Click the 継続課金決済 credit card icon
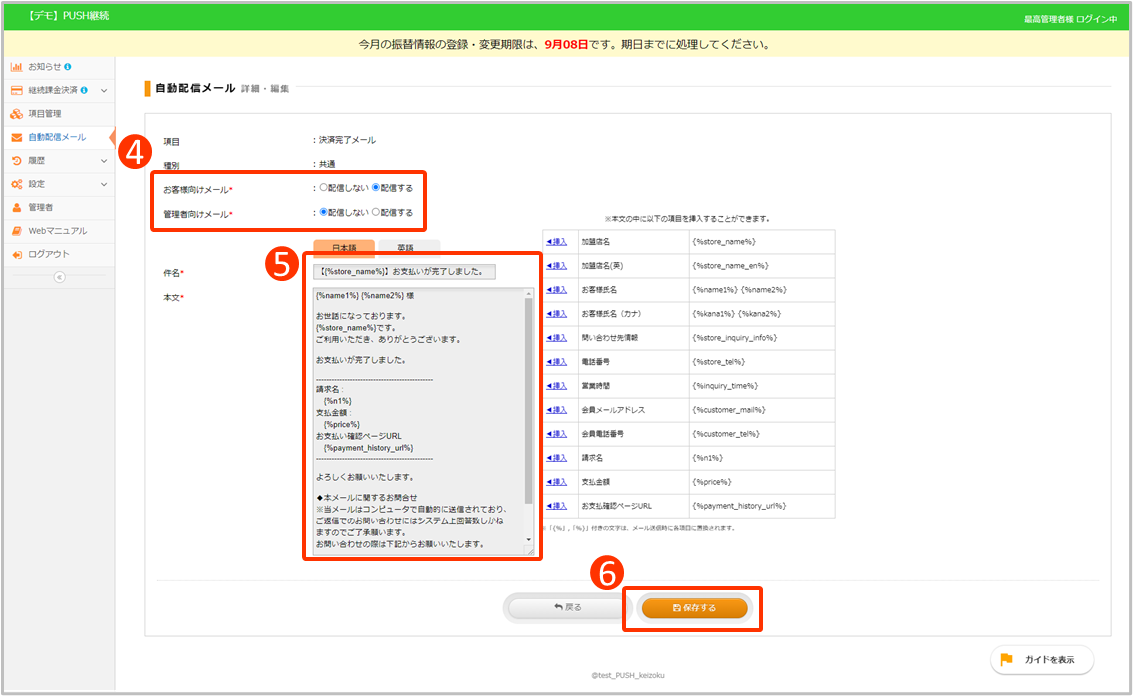1133x696 pixels. [x=16, y=90]
